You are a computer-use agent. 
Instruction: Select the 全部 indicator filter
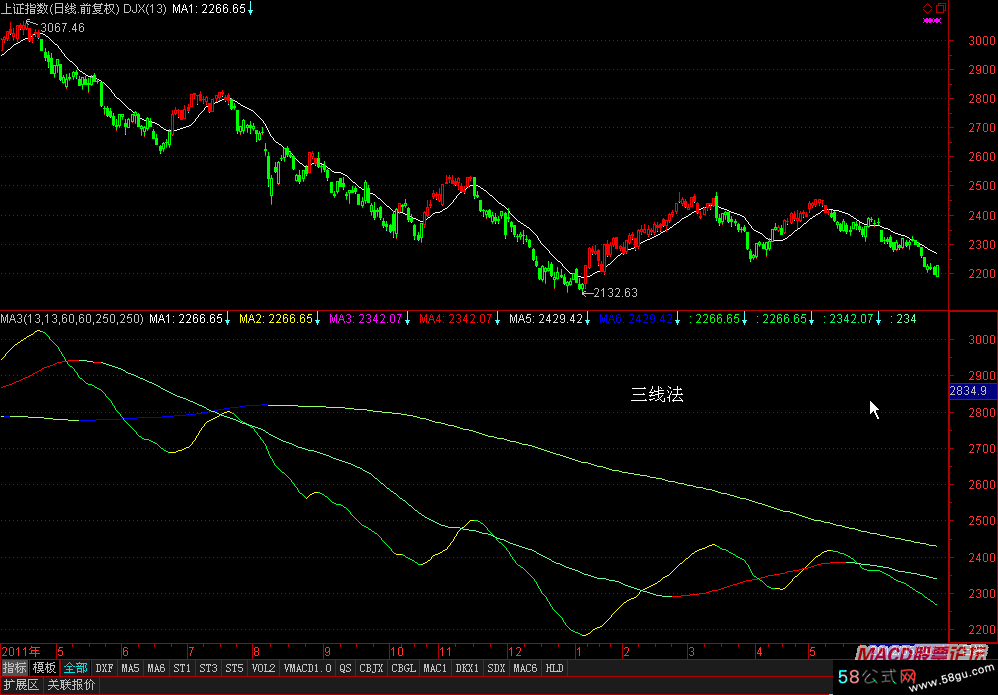click(x=75, y=668)
